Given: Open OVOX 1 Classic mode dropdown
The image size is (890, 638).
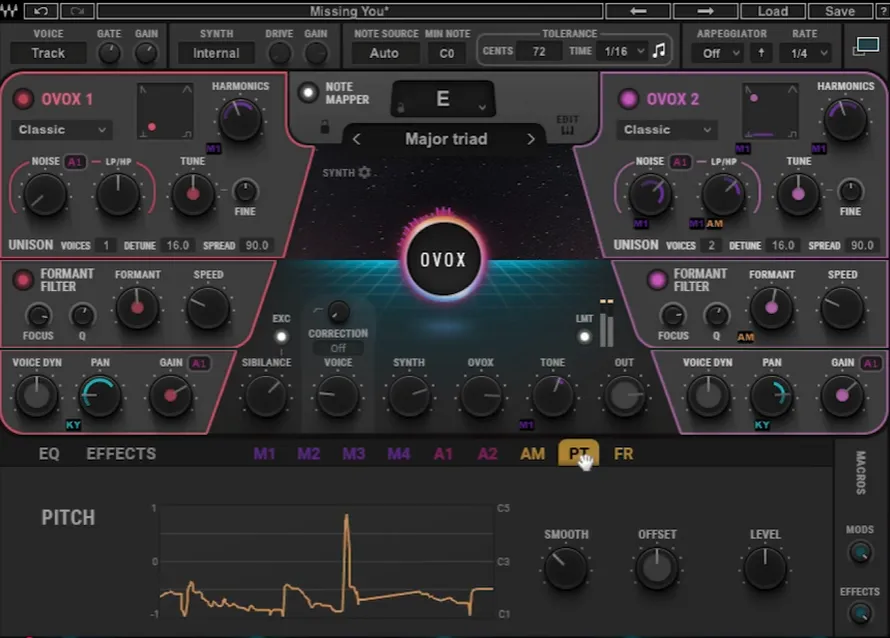Looking at the screenshot, I should tap(61, 130).
